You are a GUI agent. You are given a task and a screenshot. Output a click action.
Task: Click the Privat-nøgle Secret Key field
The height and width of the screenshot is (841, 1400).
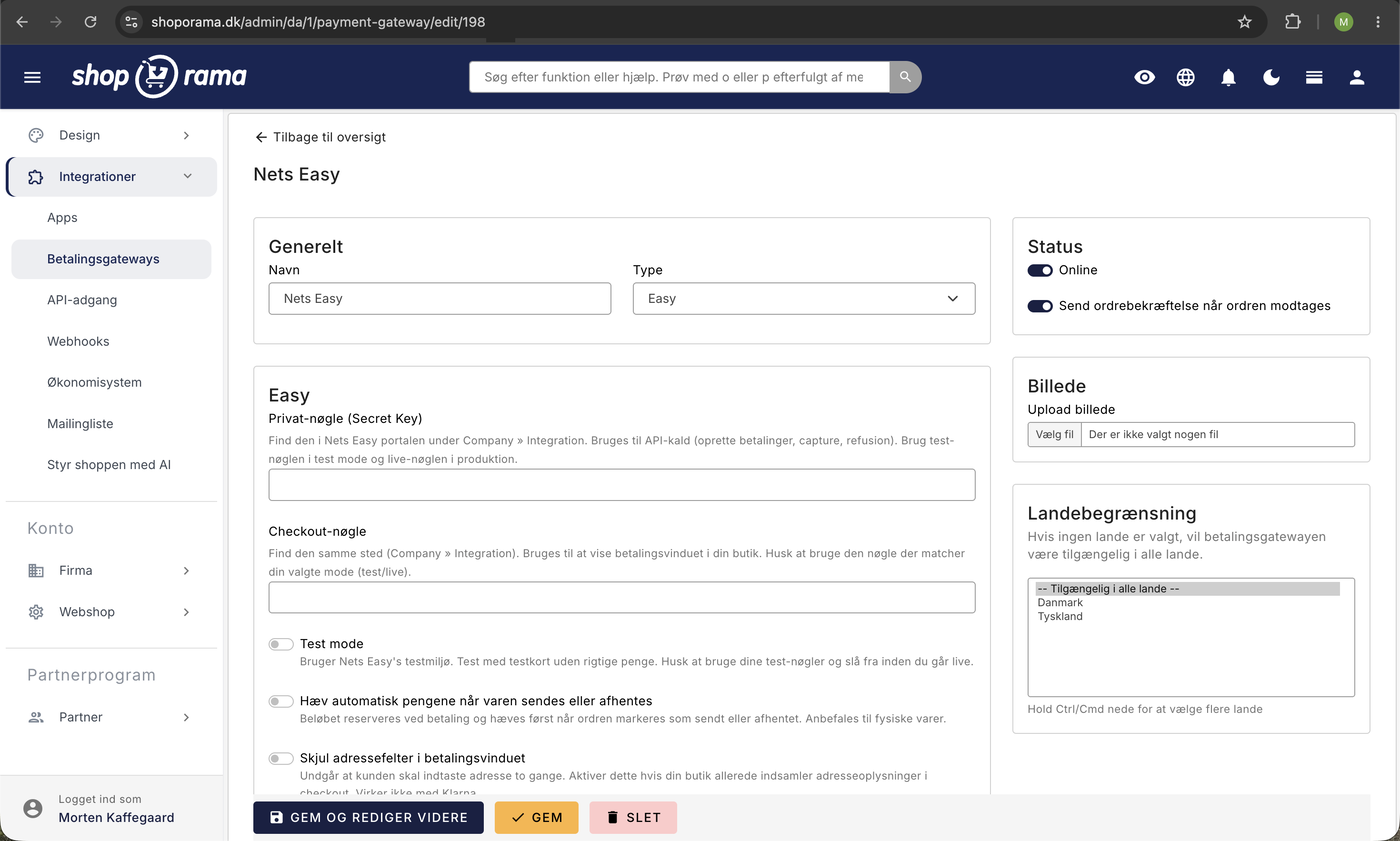[622, 485]
